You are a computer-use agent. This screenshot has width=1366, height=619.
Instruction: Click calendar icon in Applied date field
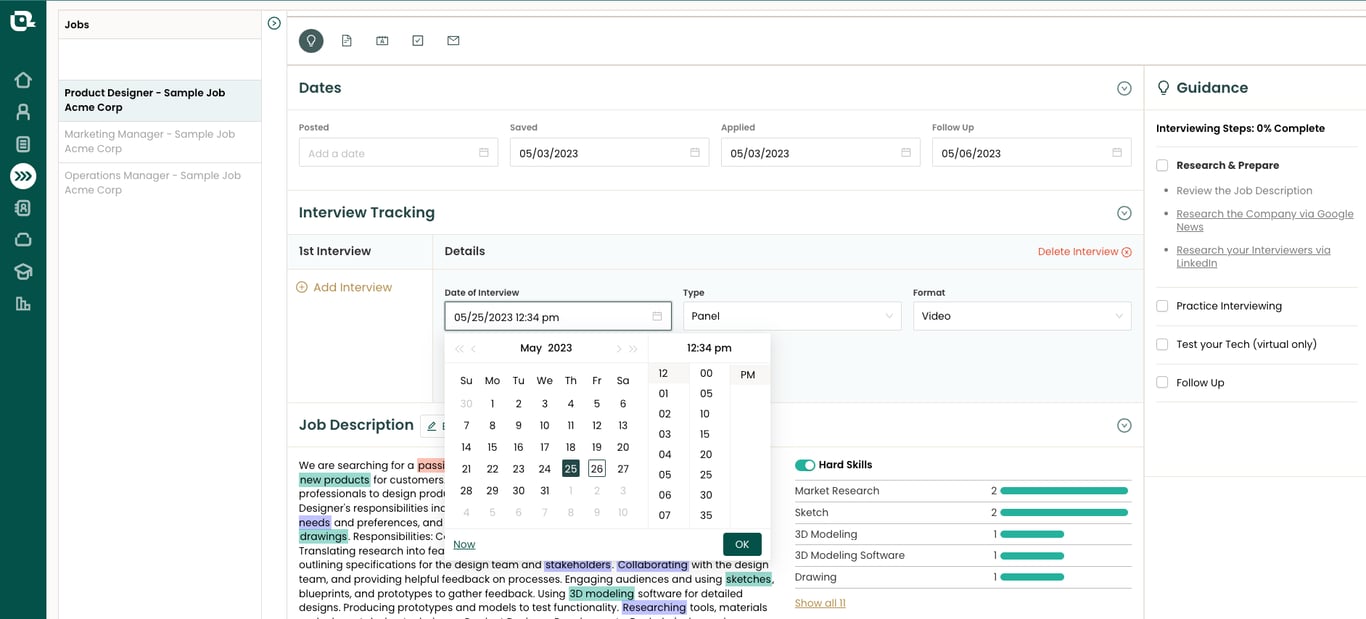[906, 153]
